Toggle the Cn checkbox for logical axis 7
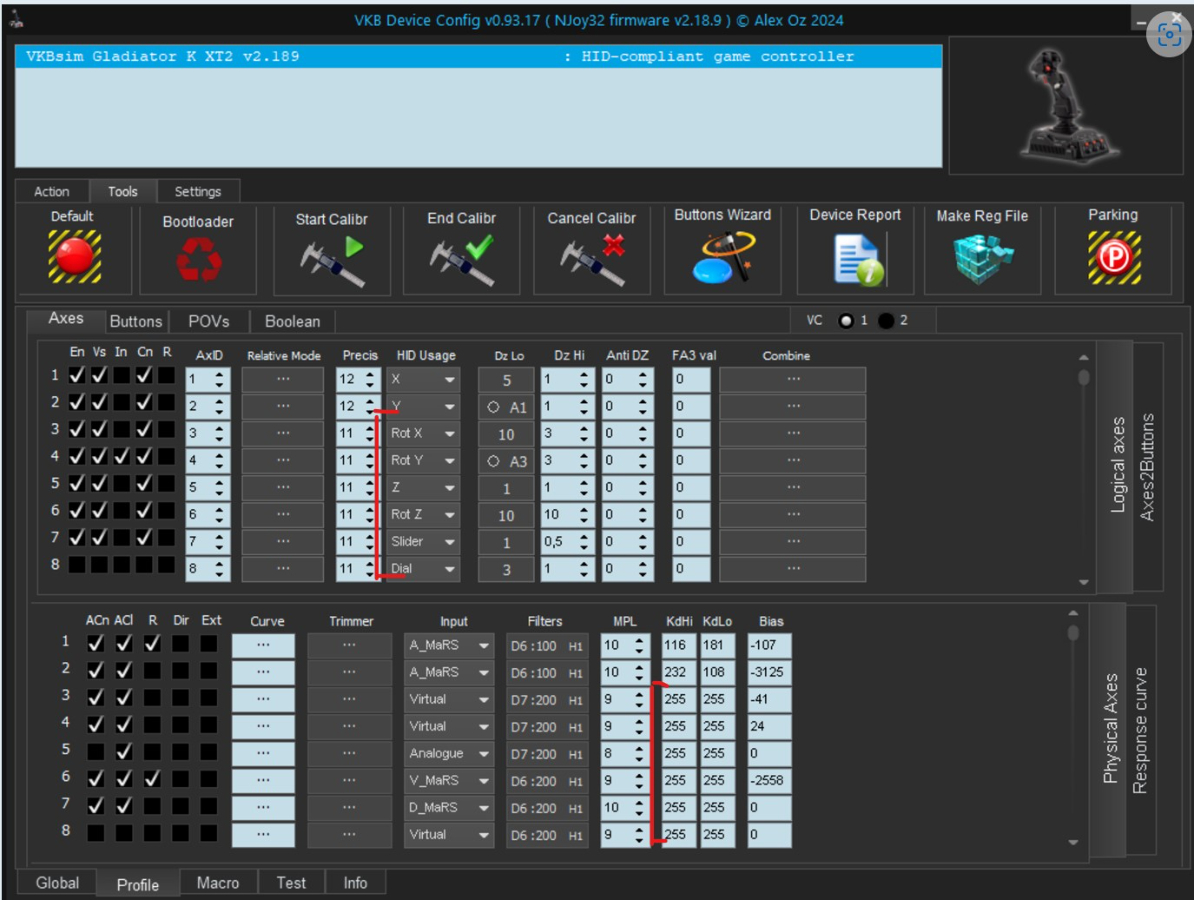The height and width of the screenshot is (900, 1194). 145,538
